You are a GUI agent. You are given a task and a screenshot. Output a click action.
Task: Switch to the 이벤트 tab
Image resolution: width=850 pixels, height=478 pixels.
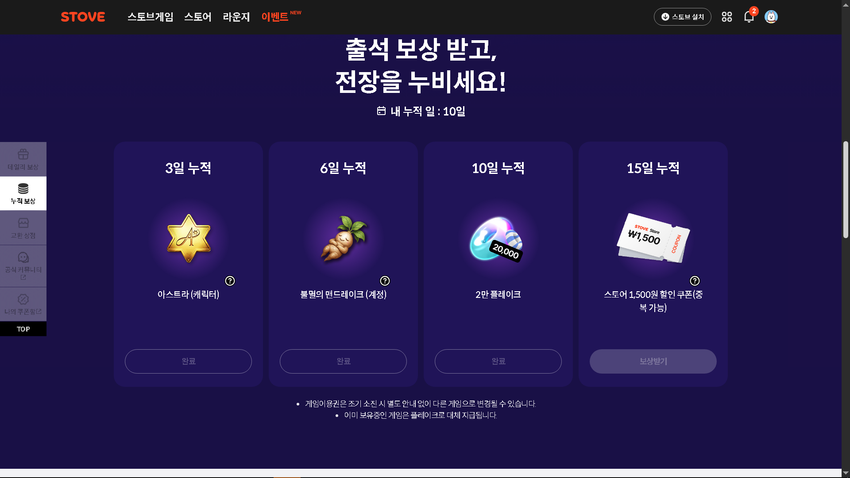pos(275,17)
